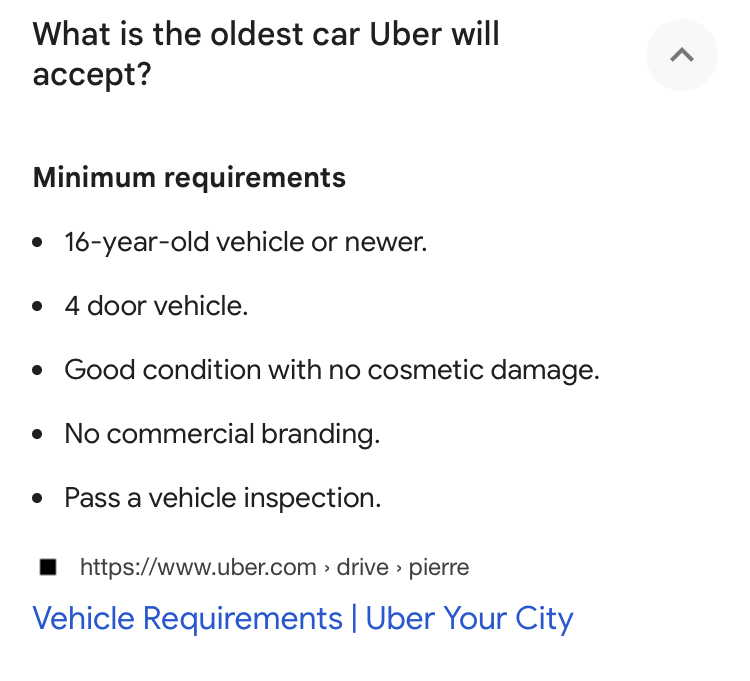Click the https://www.uber.com URL text
The height and width of the screenshot is (681, 750).
198,568
